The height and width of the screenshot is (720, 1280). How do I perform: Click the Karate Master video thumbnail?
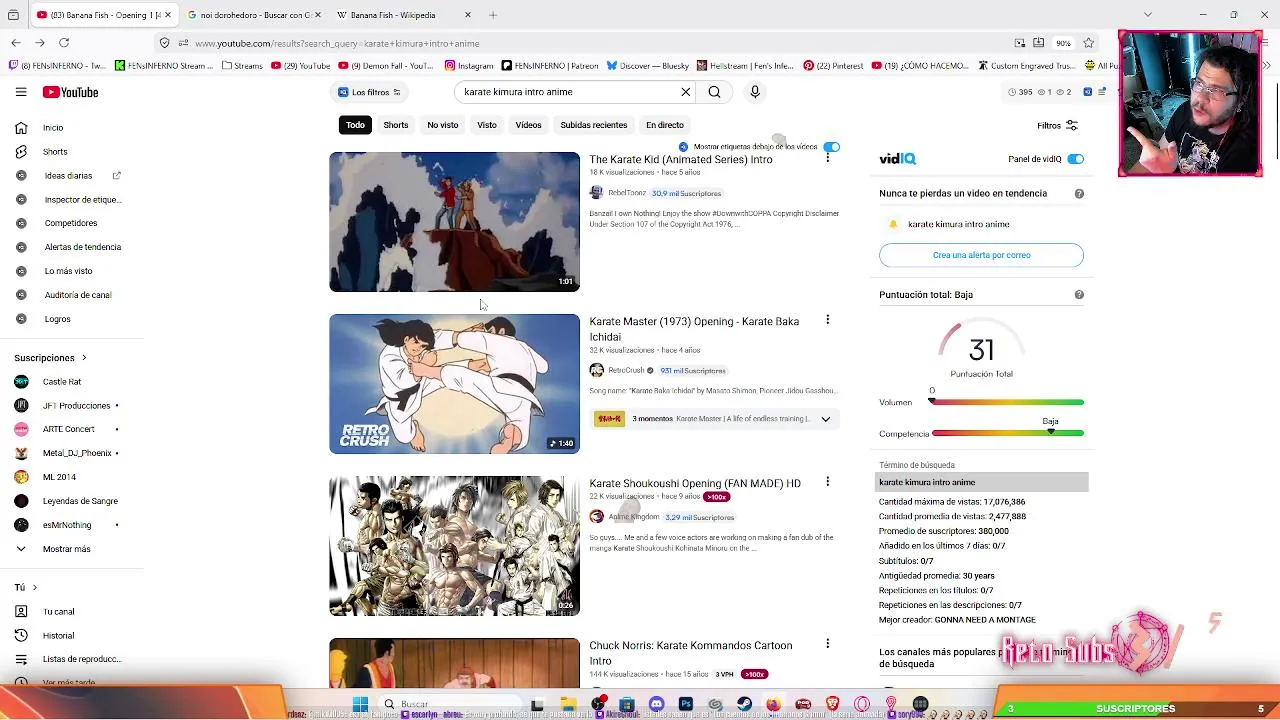click(x=454, y=384)
